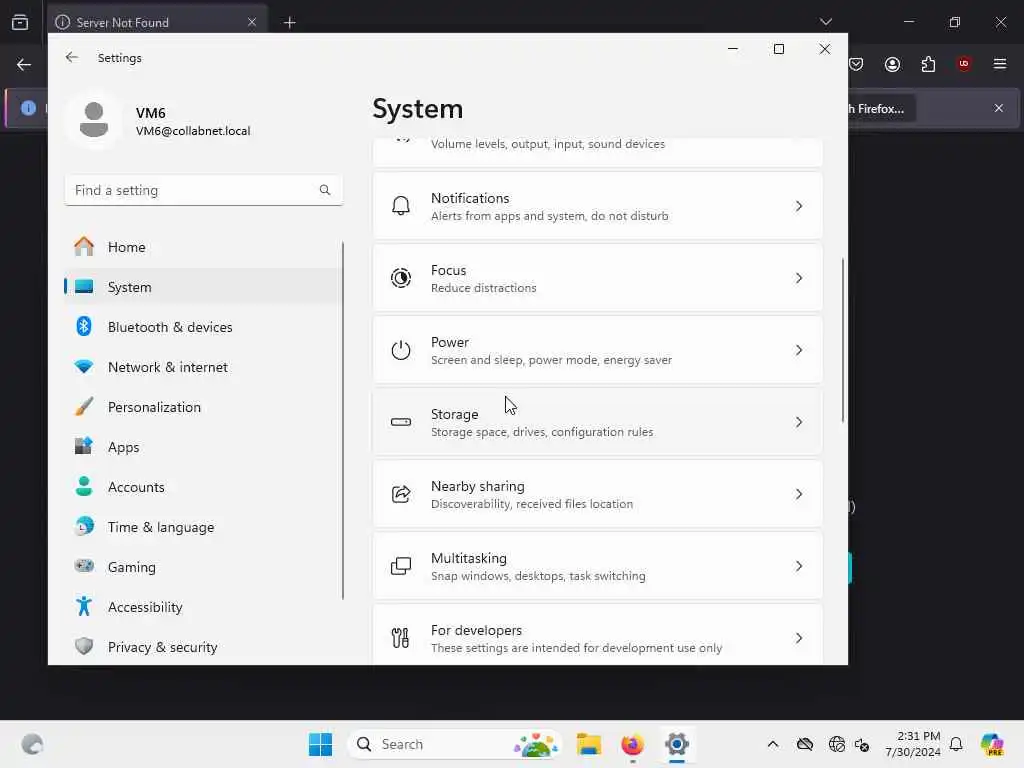Viewport: 1024px width, 768px height.
Task: Expand the Storage row chevron
Action: coord(799,422)
